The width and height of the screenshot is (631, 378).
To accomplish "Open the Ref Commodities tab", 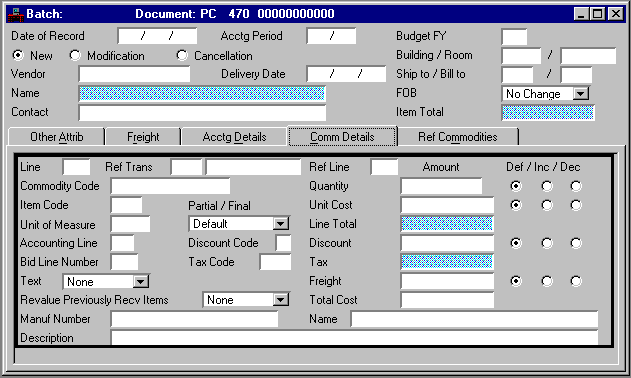I will tap(458, 137).
